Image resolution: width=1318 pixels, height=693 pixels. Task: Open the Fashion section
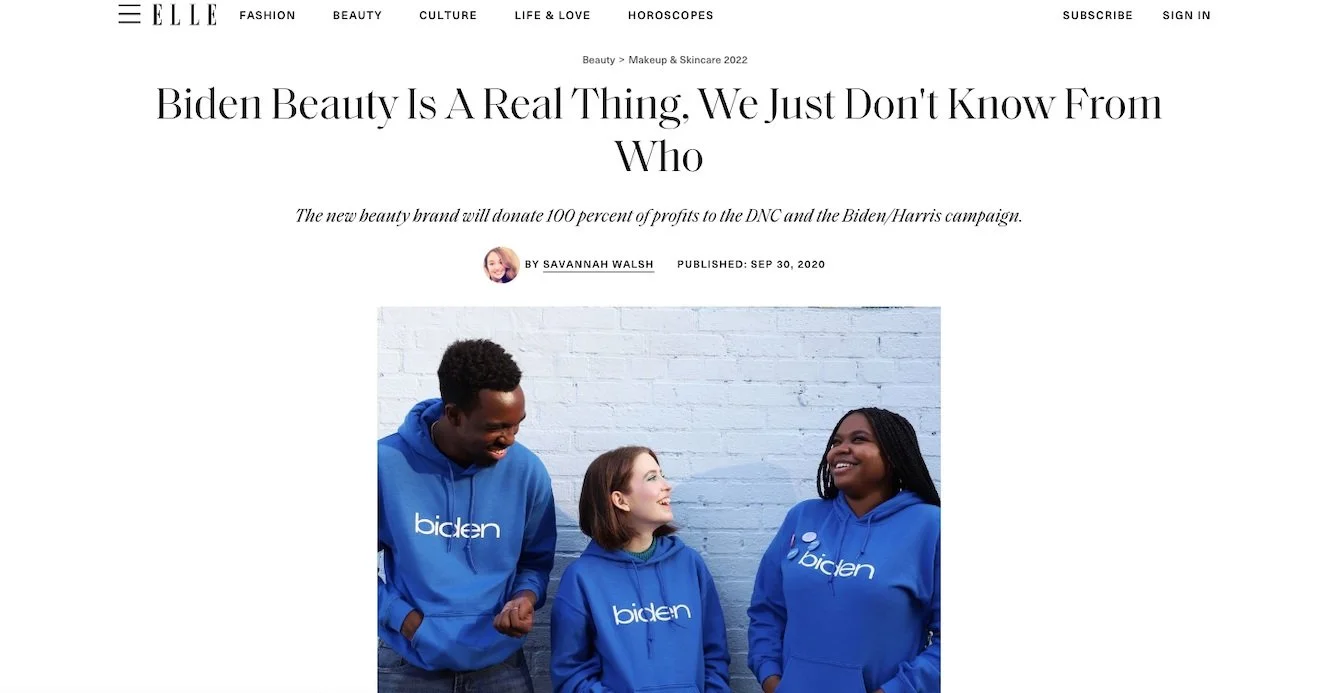coord(267,15)
